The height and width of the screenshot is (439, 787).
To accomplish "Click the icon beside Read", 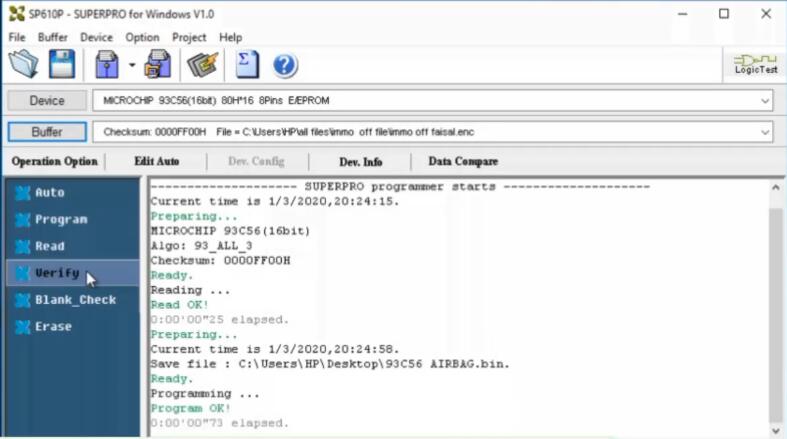I will point(23,246).
